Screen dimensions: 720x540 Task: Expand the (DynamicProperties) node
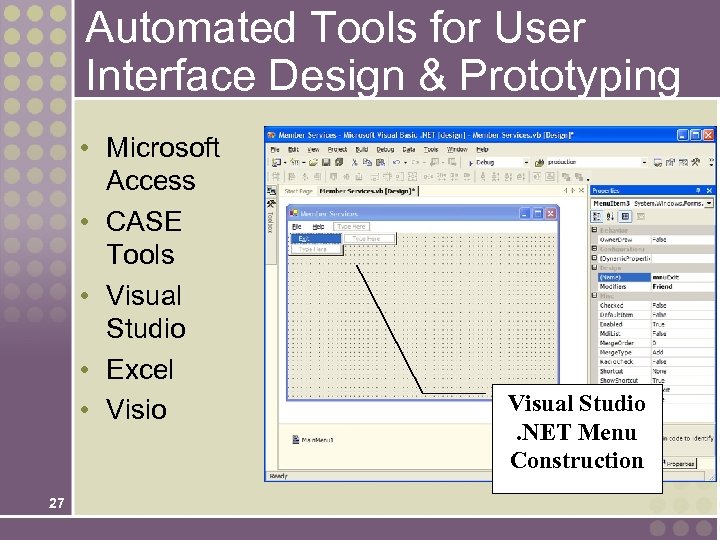[x=594, y=258]
